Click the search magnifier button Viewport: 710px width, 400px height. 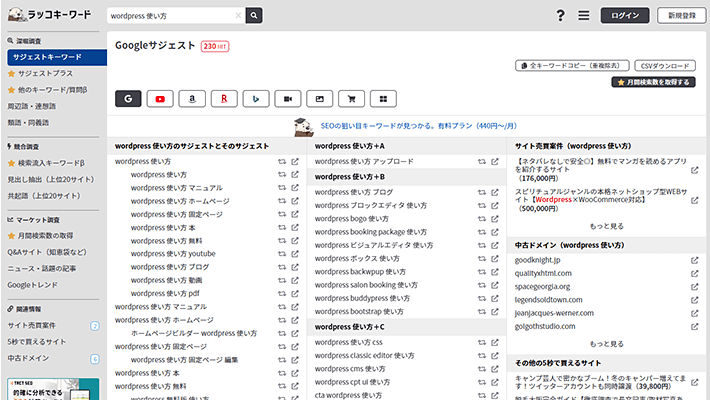point(254,15)
